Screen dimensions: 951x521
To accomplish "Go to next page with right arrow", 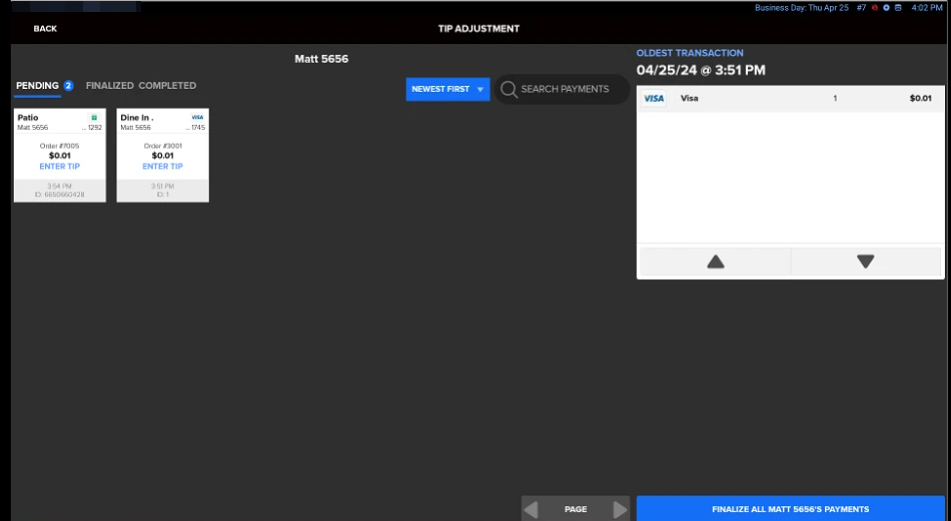I will (x=620, y=509).
